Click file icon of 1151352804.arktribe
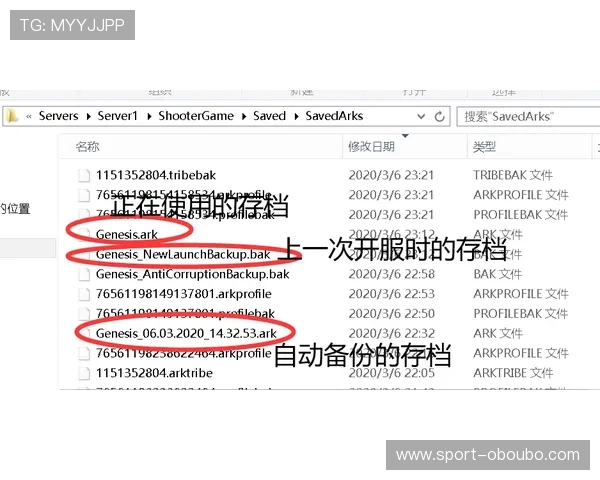Screen dimensions: 600x480 tap(84, 373)
